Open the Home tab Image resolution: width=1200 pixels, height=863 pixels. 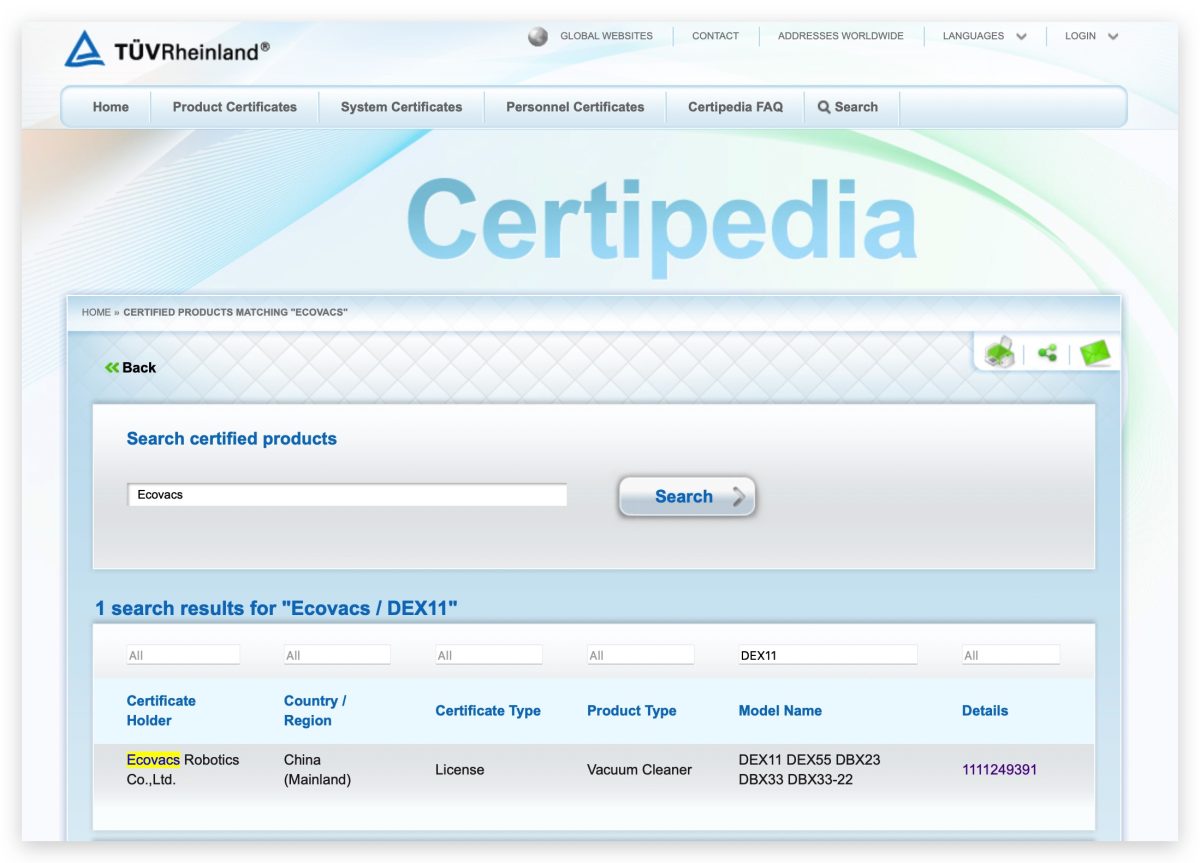pyautogui.click(x=111, y=107)
